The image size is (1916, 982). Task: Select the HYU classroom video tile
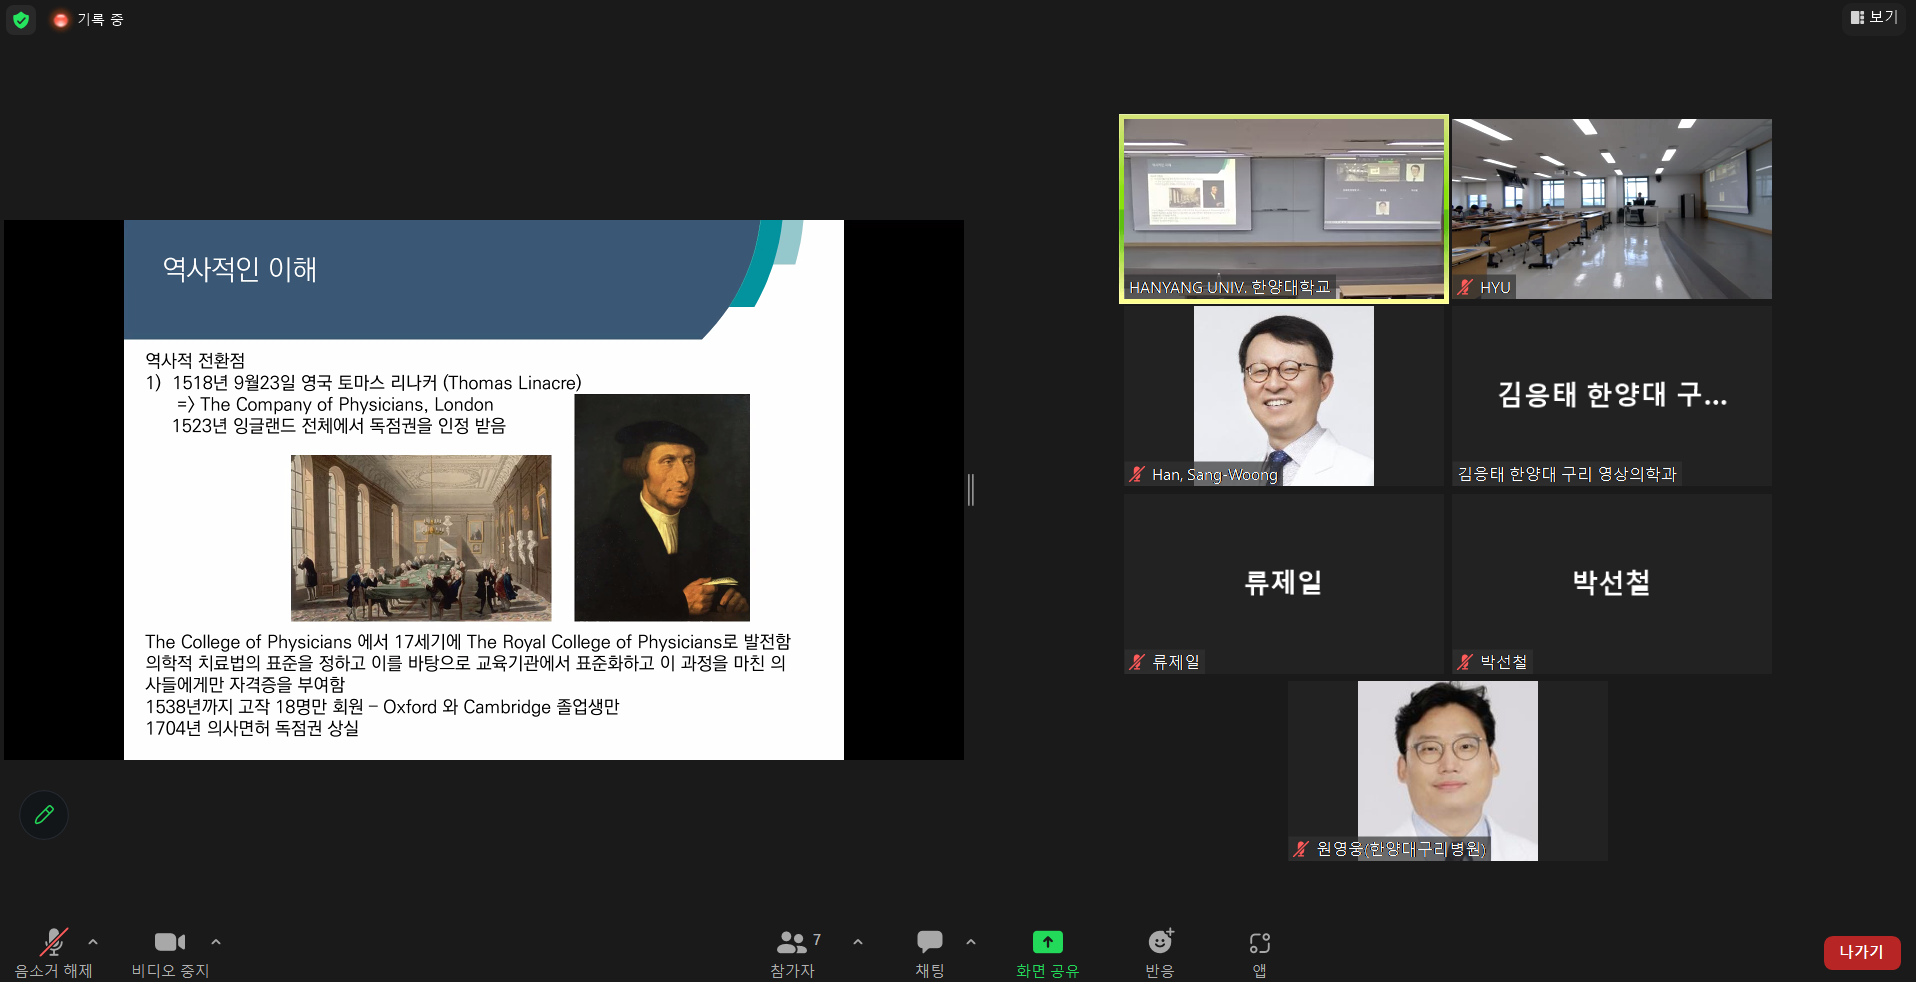click(1611, 208)
